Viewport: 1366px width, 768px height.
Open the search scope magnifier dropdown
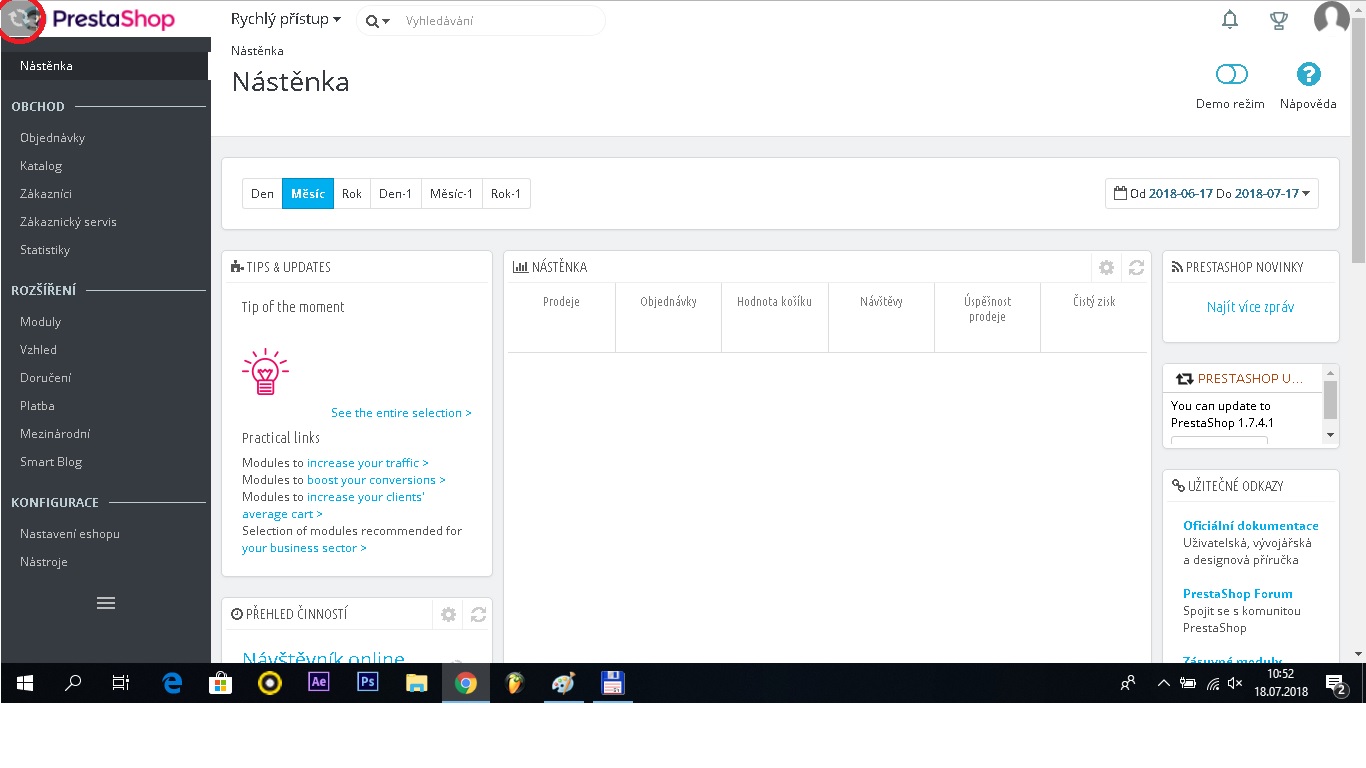(x=378, y=21)
